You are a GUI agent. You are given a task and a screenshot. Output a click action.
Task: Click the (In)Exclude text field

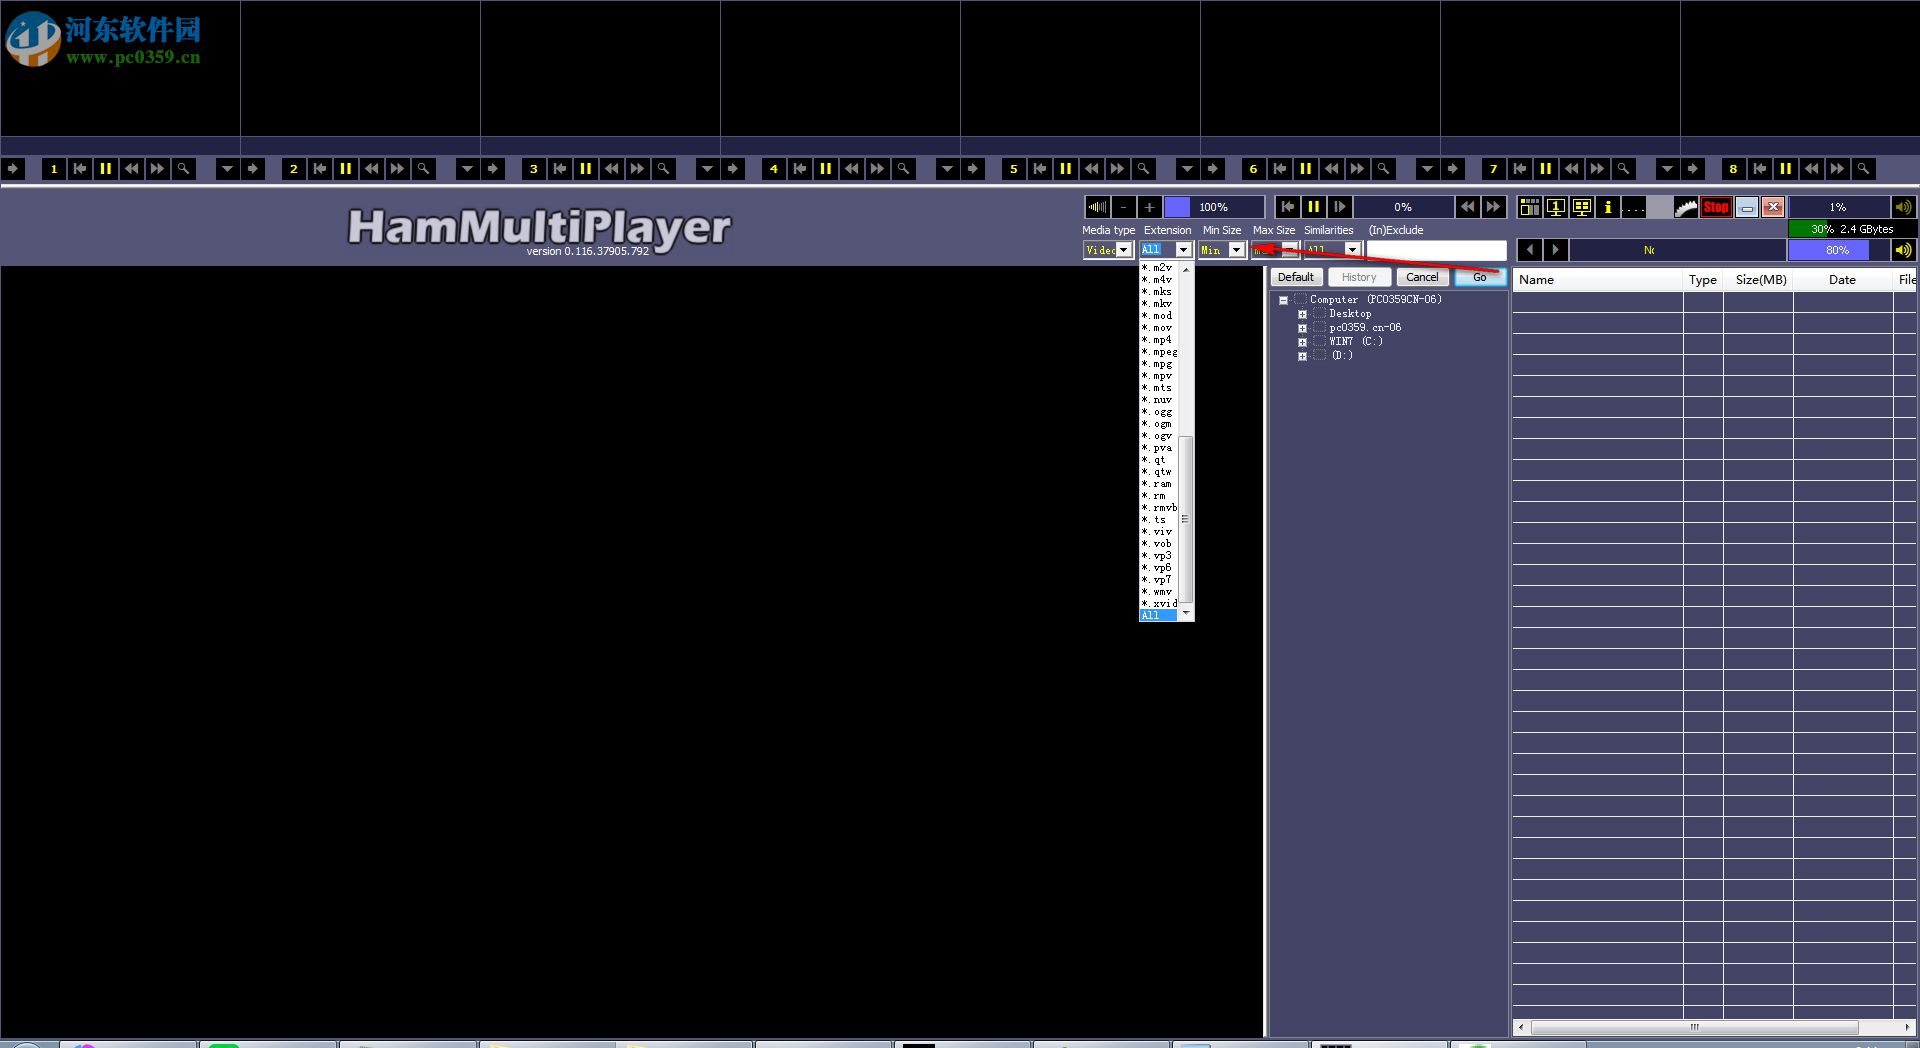tap(1436, 250)
